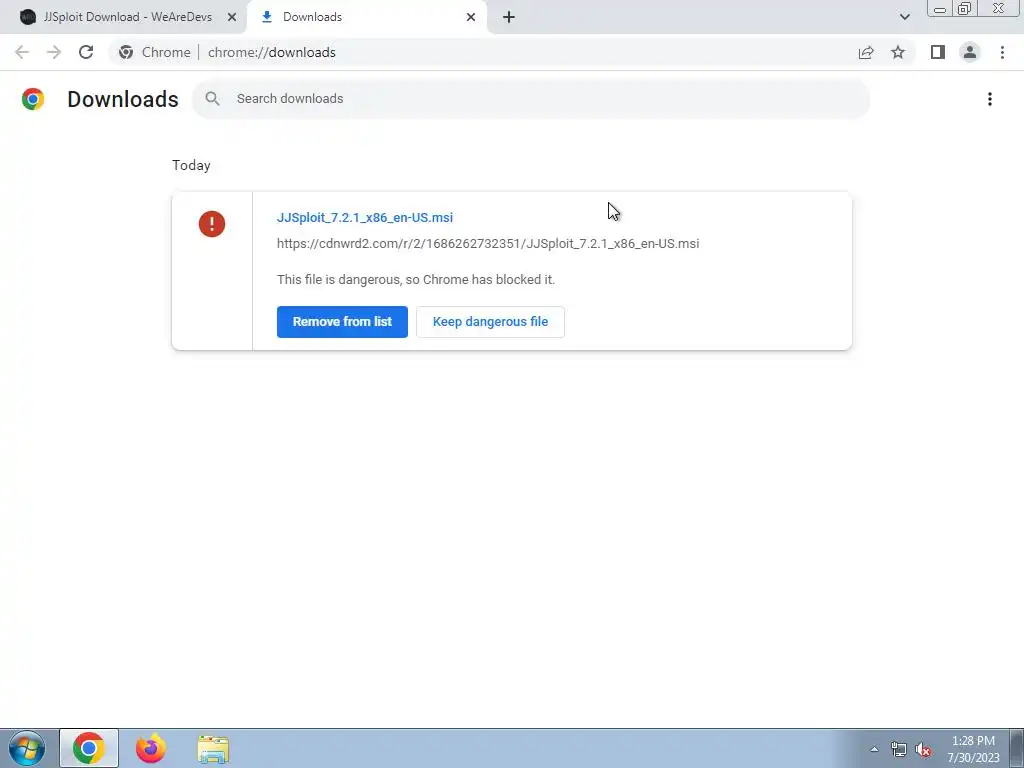This screenshot has height=768, width=1024.
Task: Click the search magnifier in Search downloads
Action: (212, 99)
